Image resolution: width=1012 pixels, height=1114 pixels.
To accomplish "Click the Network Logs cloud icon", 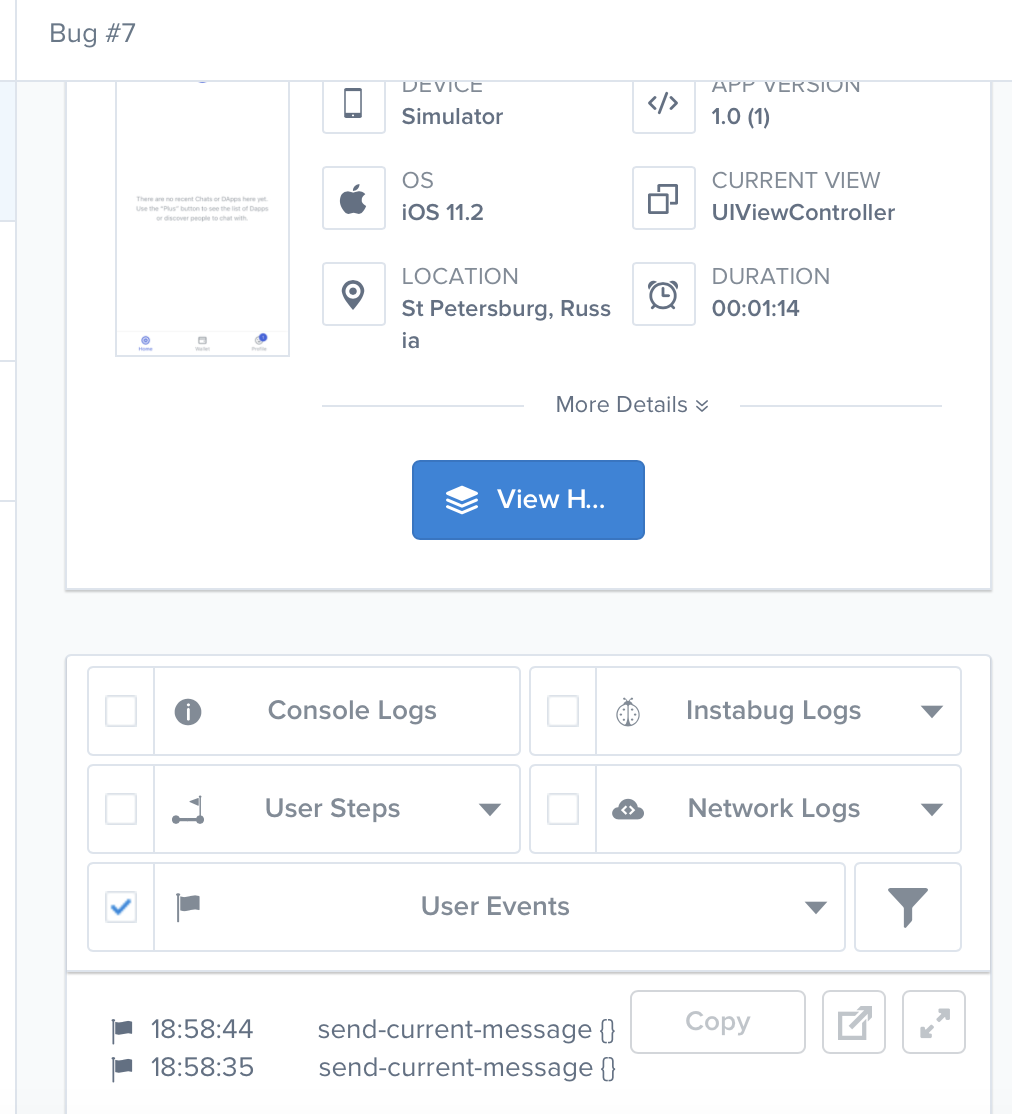I will coord(628,809).
